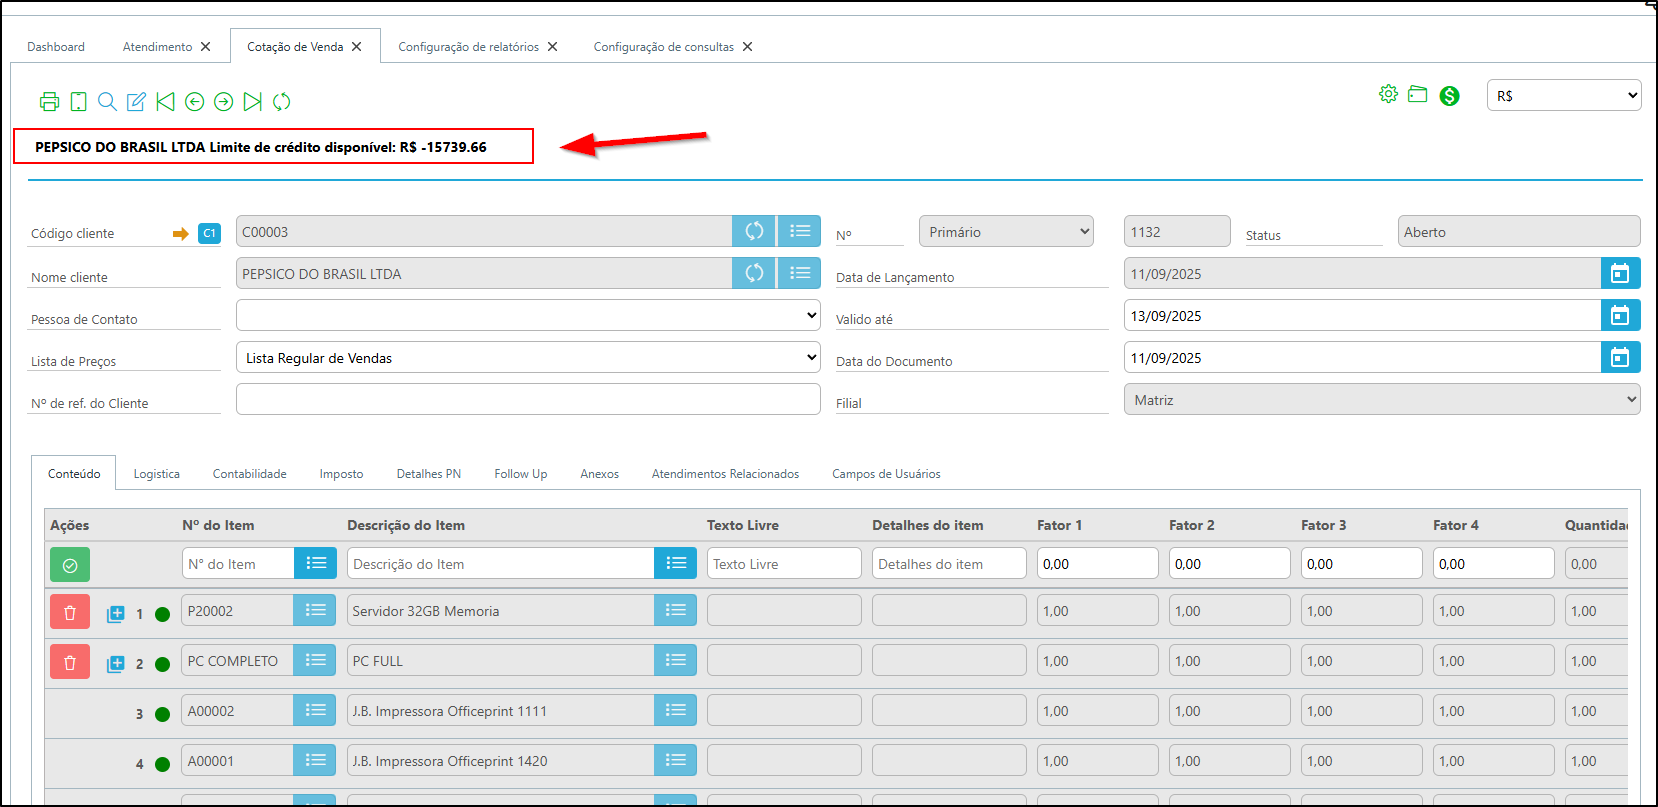Confirm new item with green check button

(70, 565)
